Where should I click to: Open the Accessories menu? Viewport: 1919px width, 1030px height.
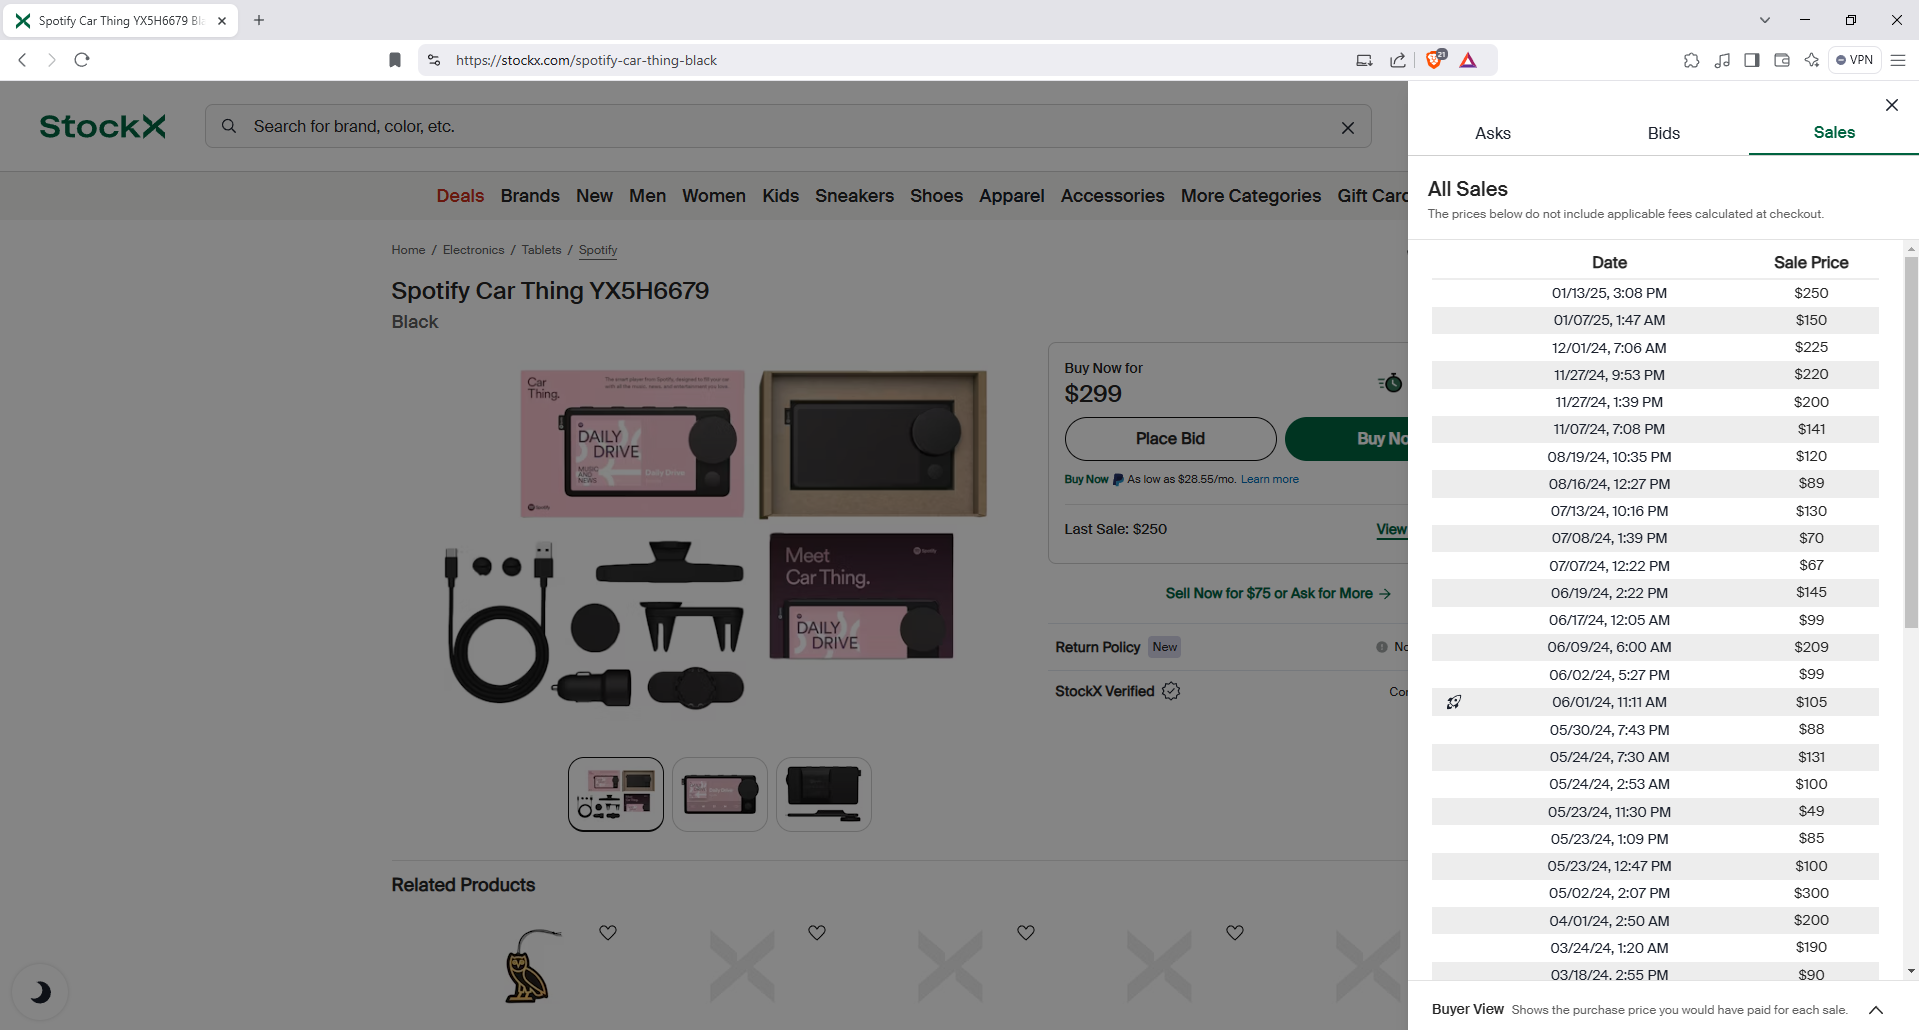1112,196
